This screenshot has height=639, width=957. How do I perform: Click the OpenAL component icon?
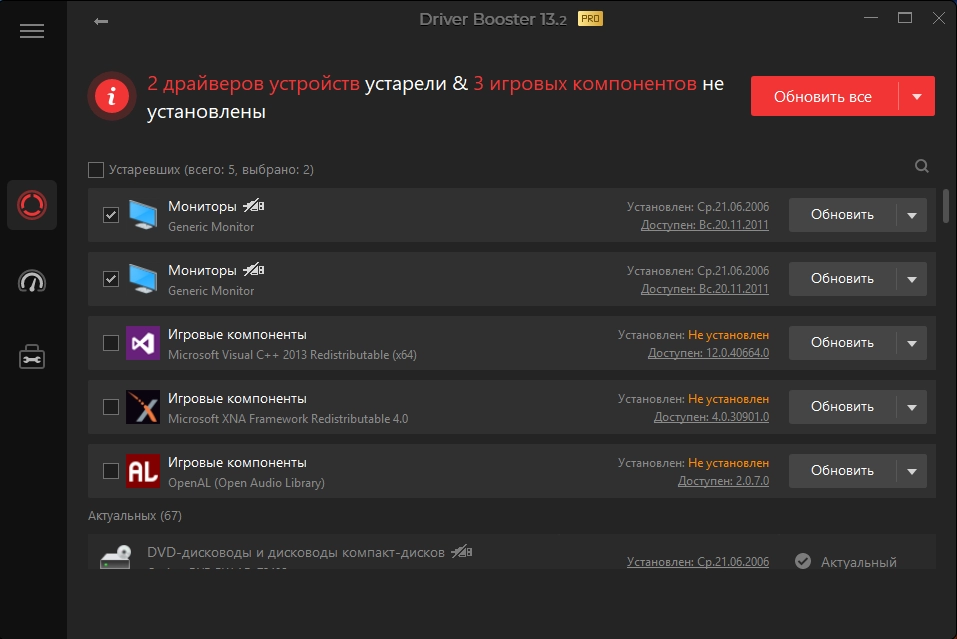[x=143, y=471]
